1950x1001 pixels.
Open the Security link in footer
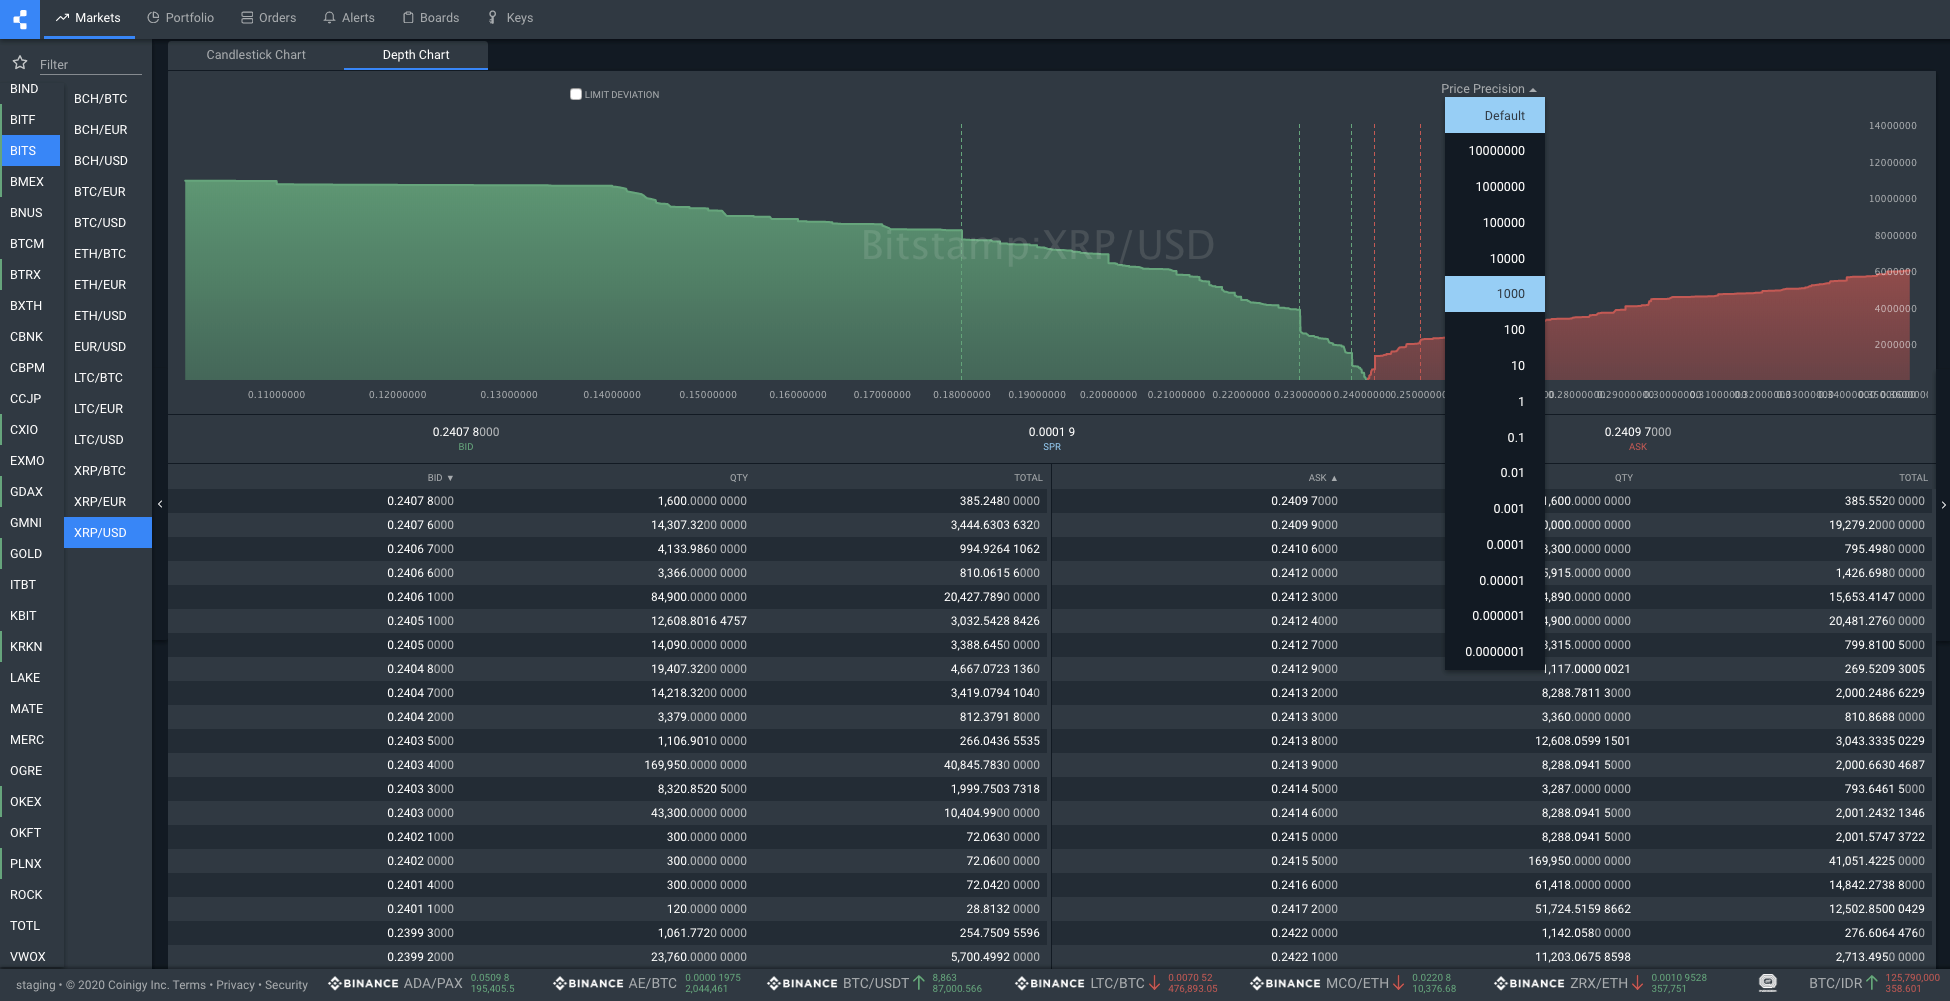pos(286,985)
